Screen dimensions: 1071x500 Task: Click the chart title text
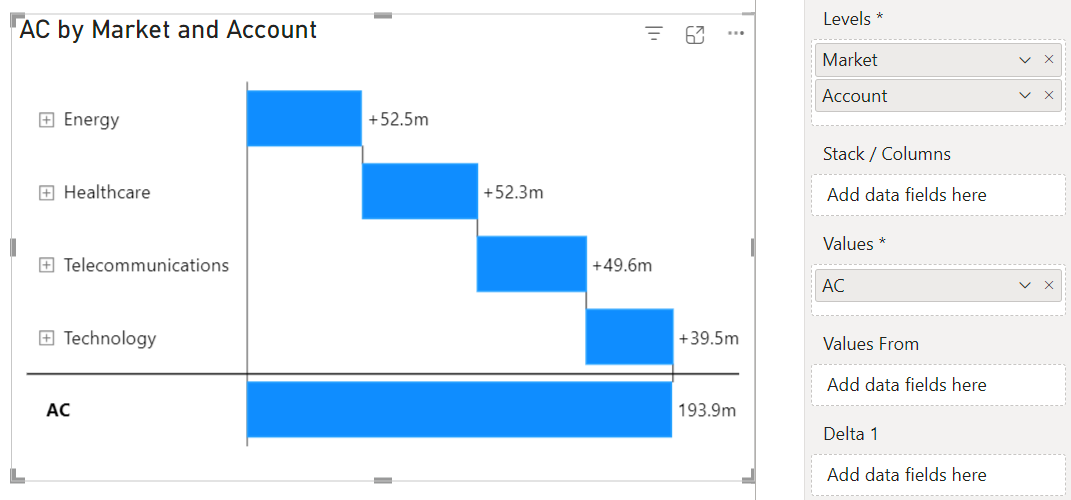point(168,30)
